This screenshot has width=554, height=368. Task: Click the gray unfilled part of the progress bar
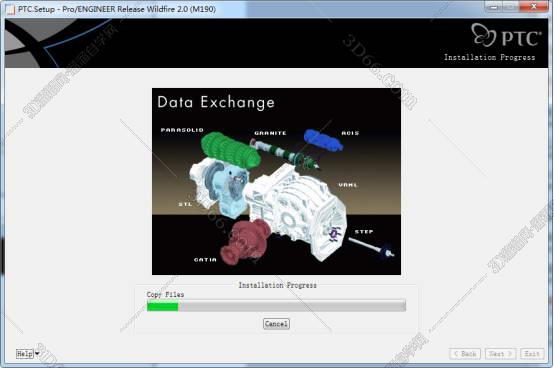[x=292, y=306]
